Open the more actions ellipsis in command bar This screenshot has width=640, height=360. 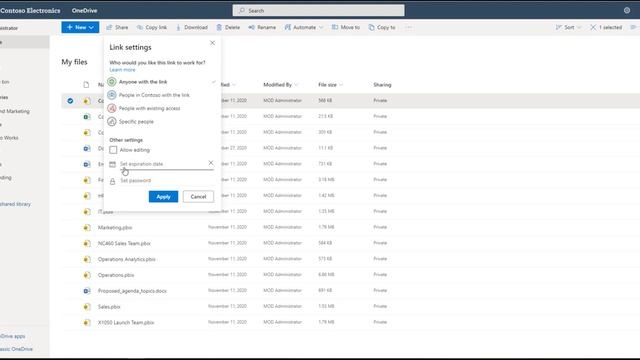(x=409, y=27)
